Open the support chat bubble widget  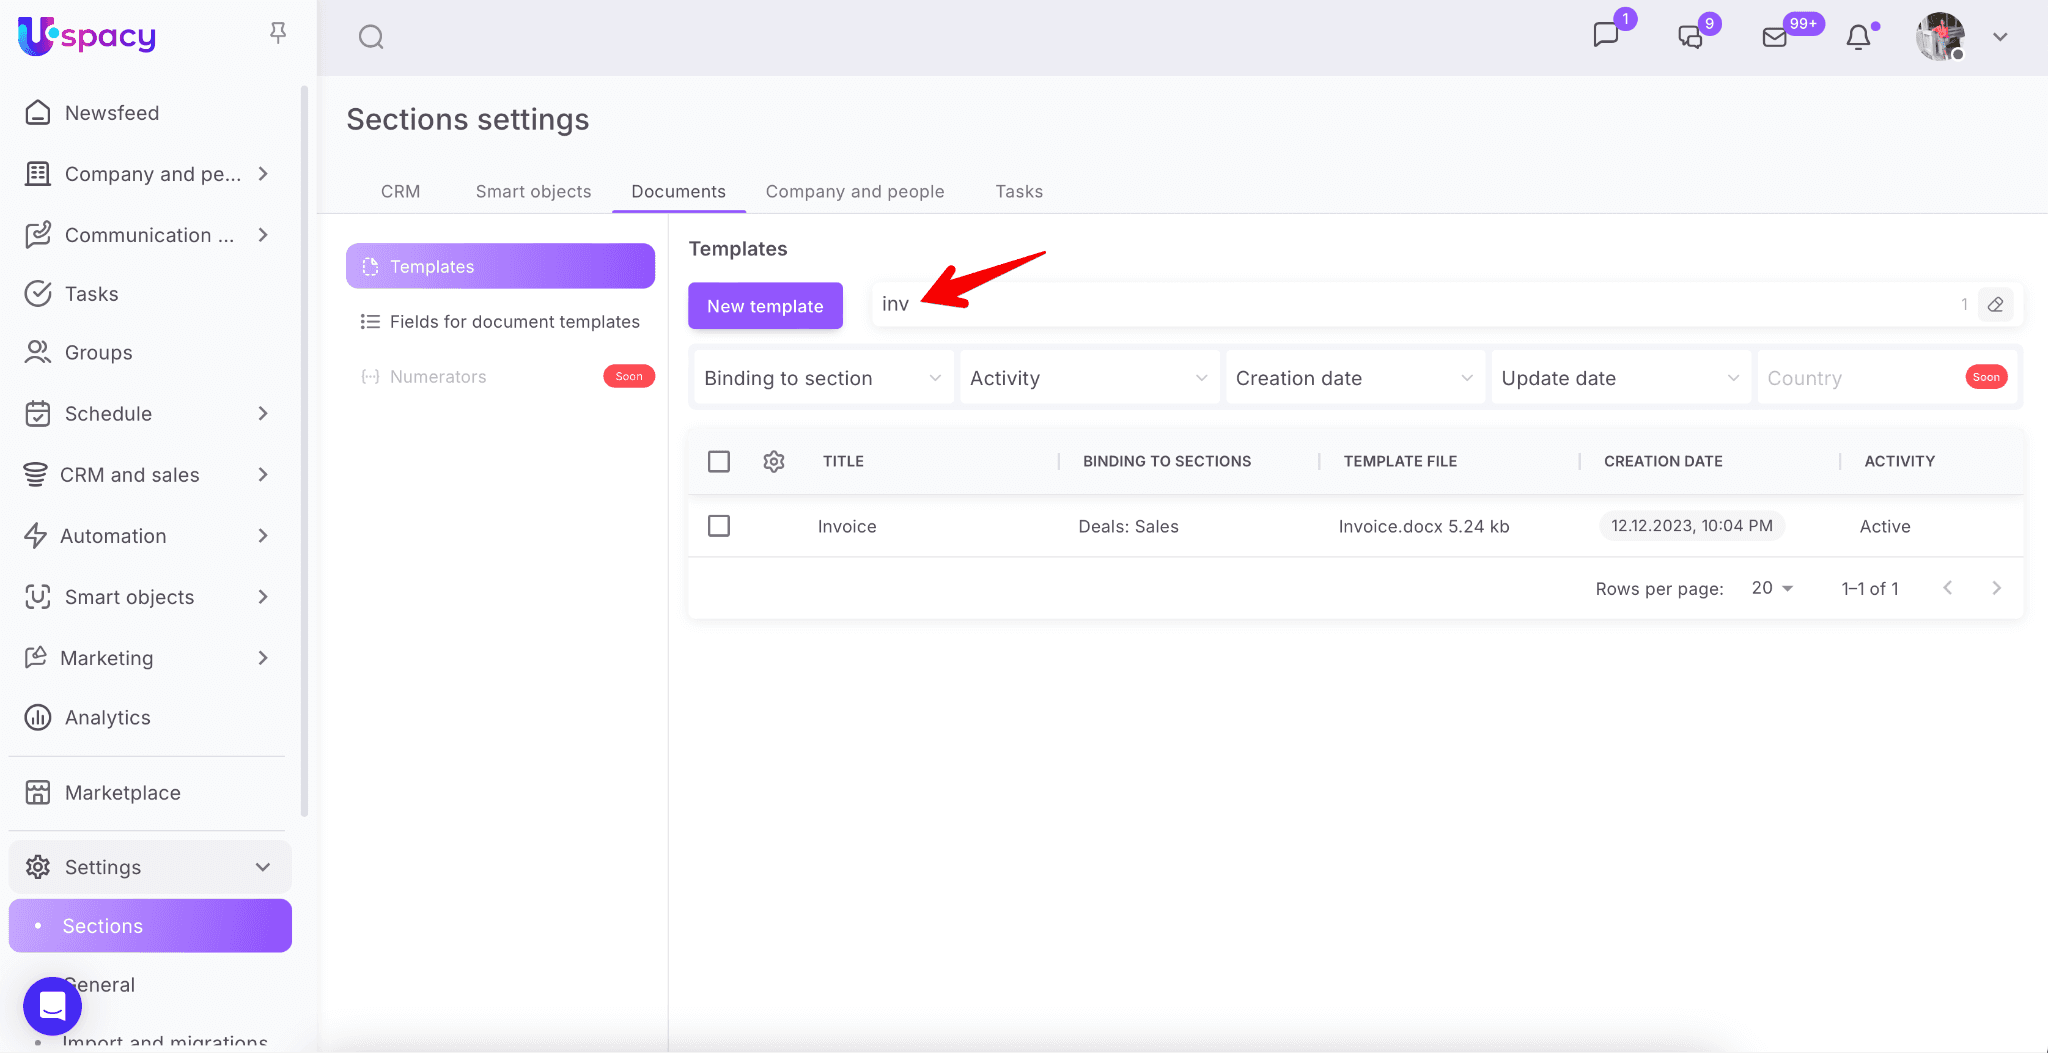pyautogui.click(x=52, y=1005)
